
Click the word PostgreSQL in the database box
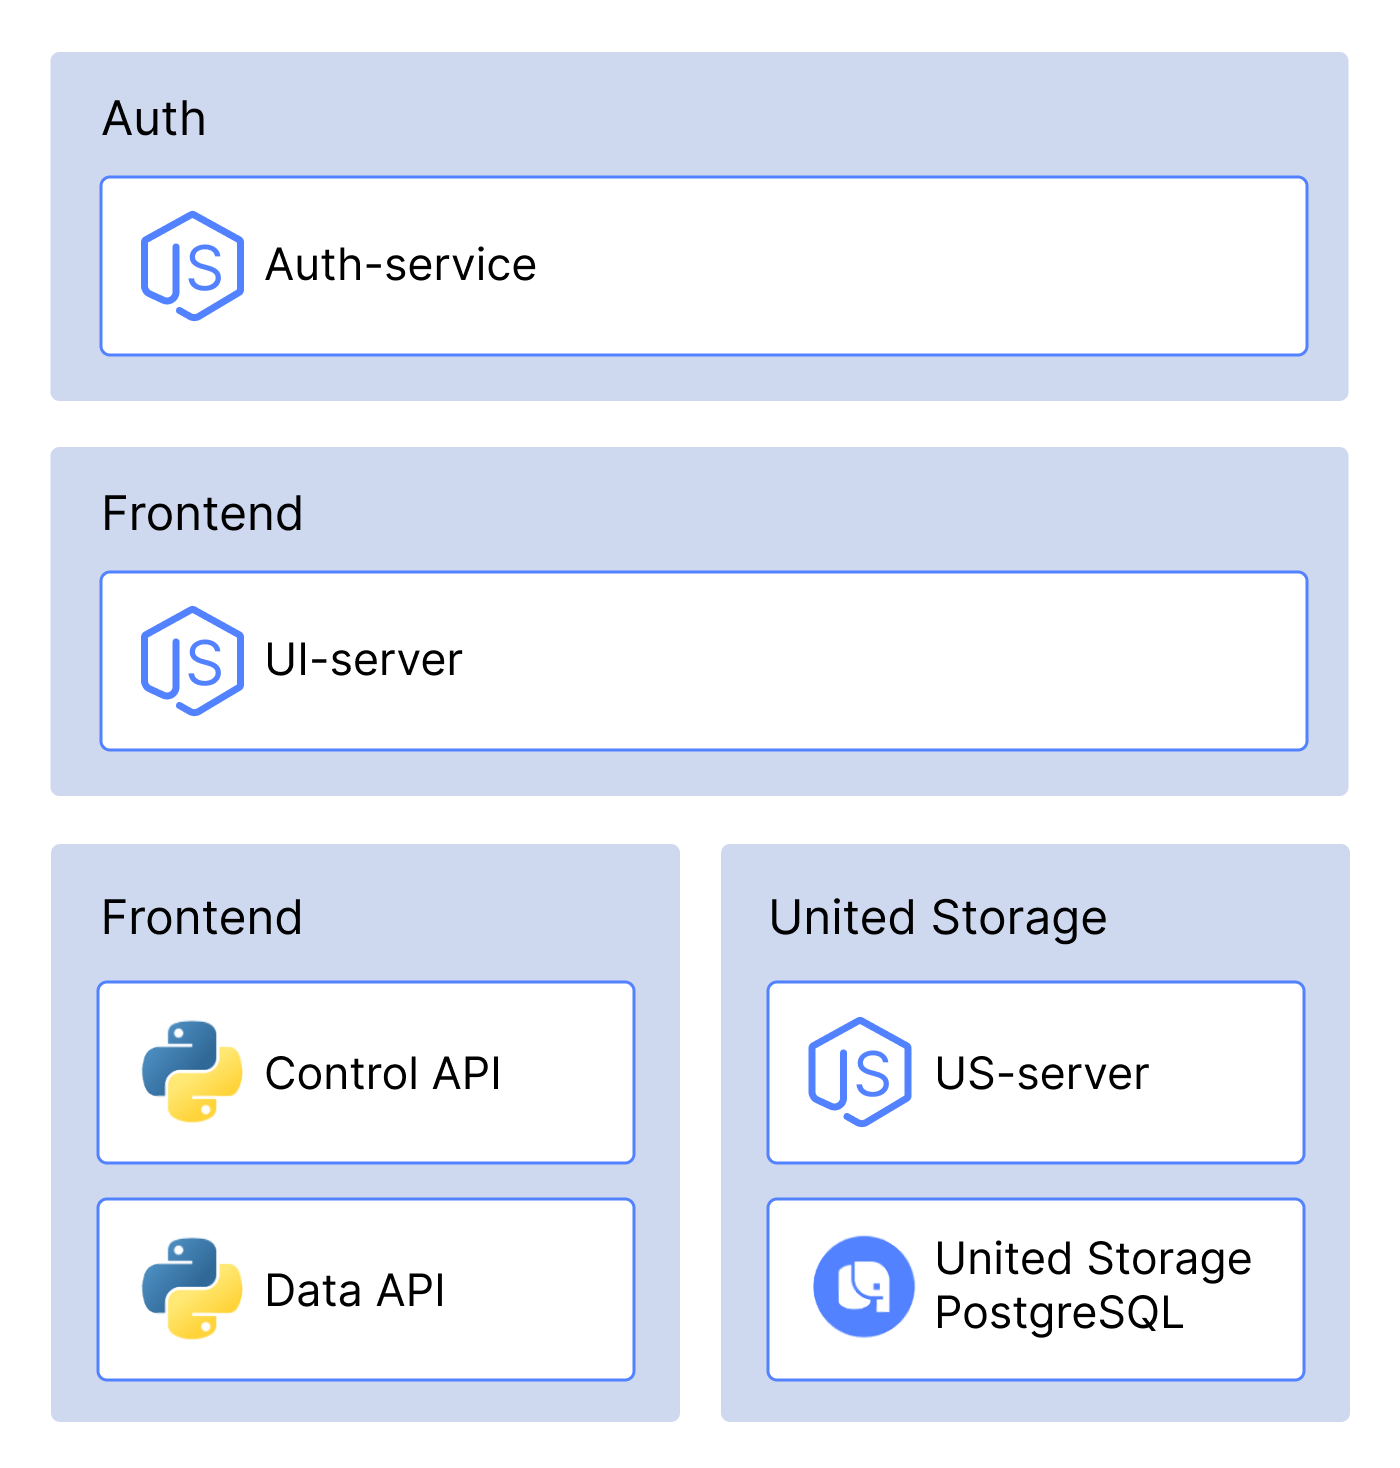pos(1059,1313)
